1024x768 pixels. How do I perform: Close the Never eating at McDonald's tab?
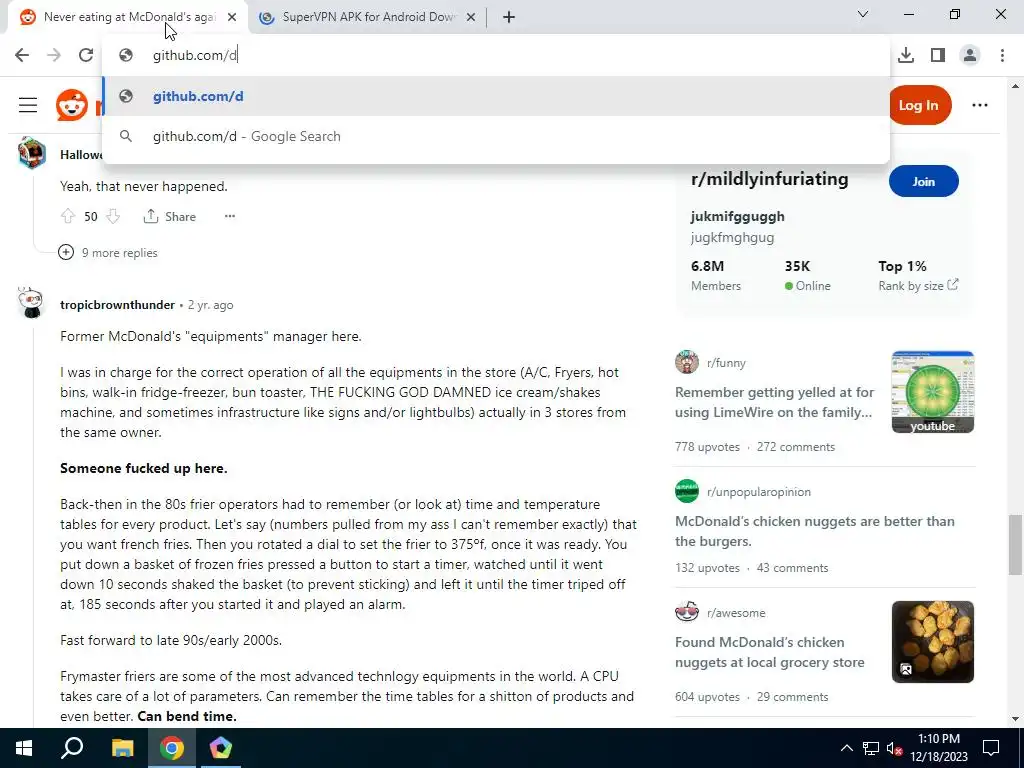(x=232, y=18)
